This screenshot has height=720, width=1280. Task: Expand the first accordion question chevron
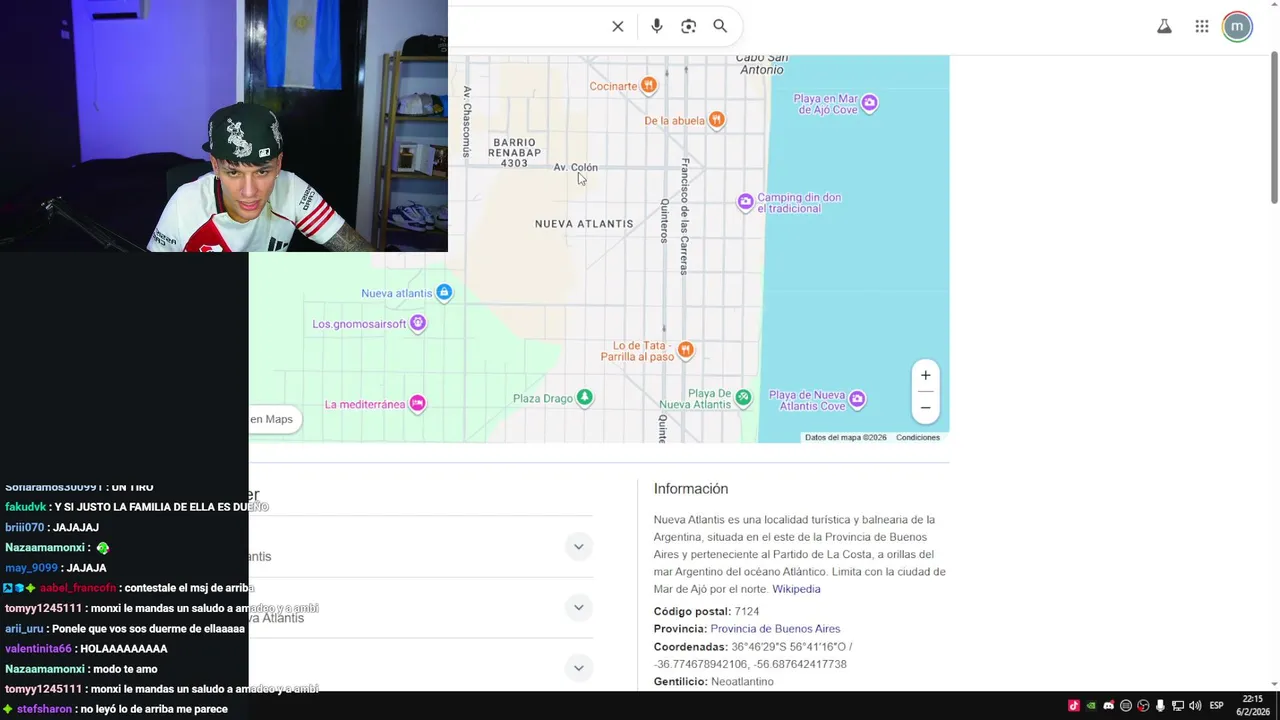pyautogui.click(x=578, y=546)
